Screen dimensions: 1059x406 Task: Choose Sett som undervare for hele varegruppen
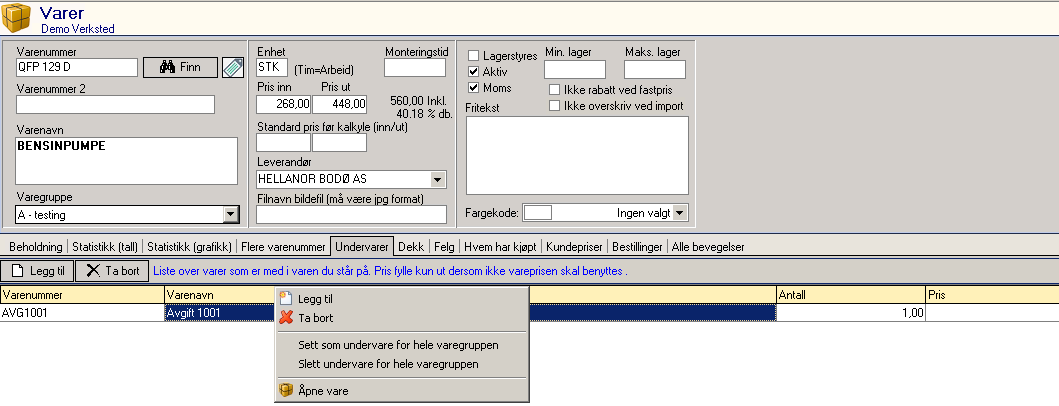401,345
